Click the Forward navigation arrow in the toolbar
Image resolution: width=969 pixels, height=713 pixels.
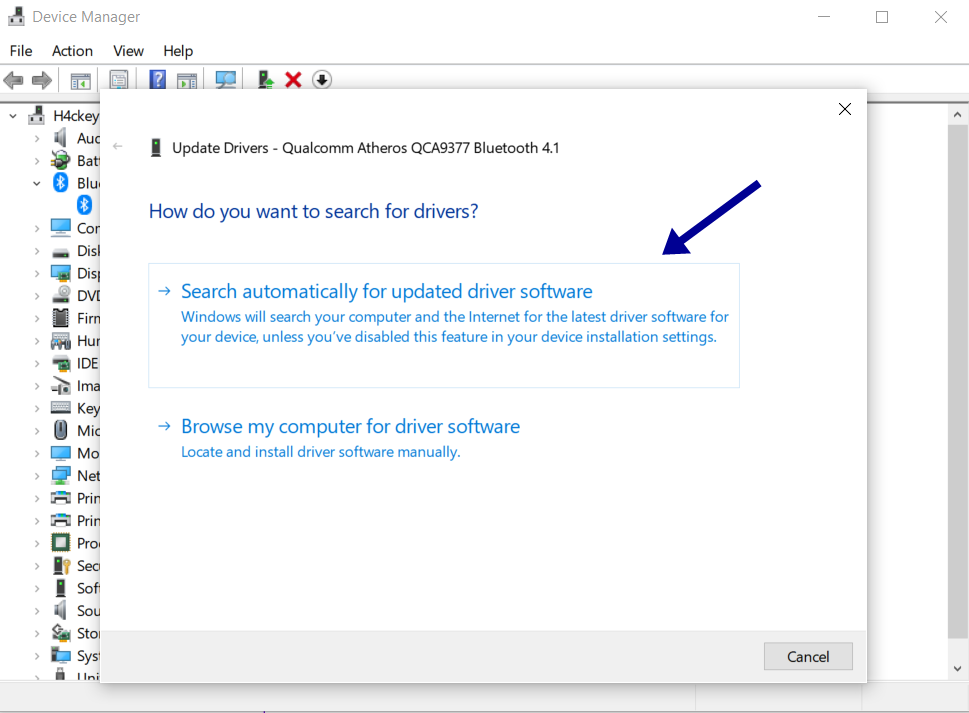[x=42, y=80]
